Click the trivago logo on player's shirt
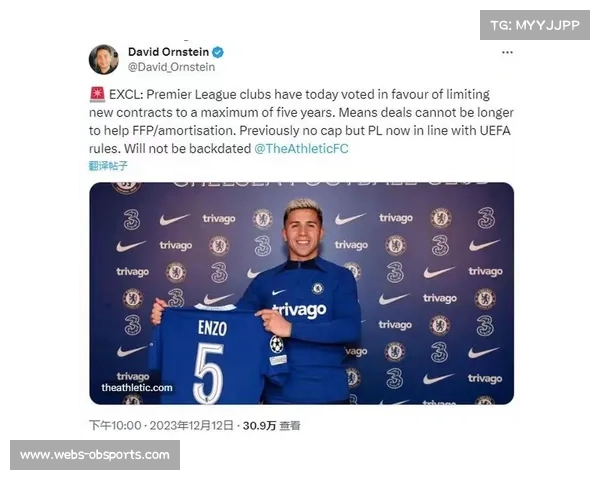The image size is (600, 480). pos(300,310)
